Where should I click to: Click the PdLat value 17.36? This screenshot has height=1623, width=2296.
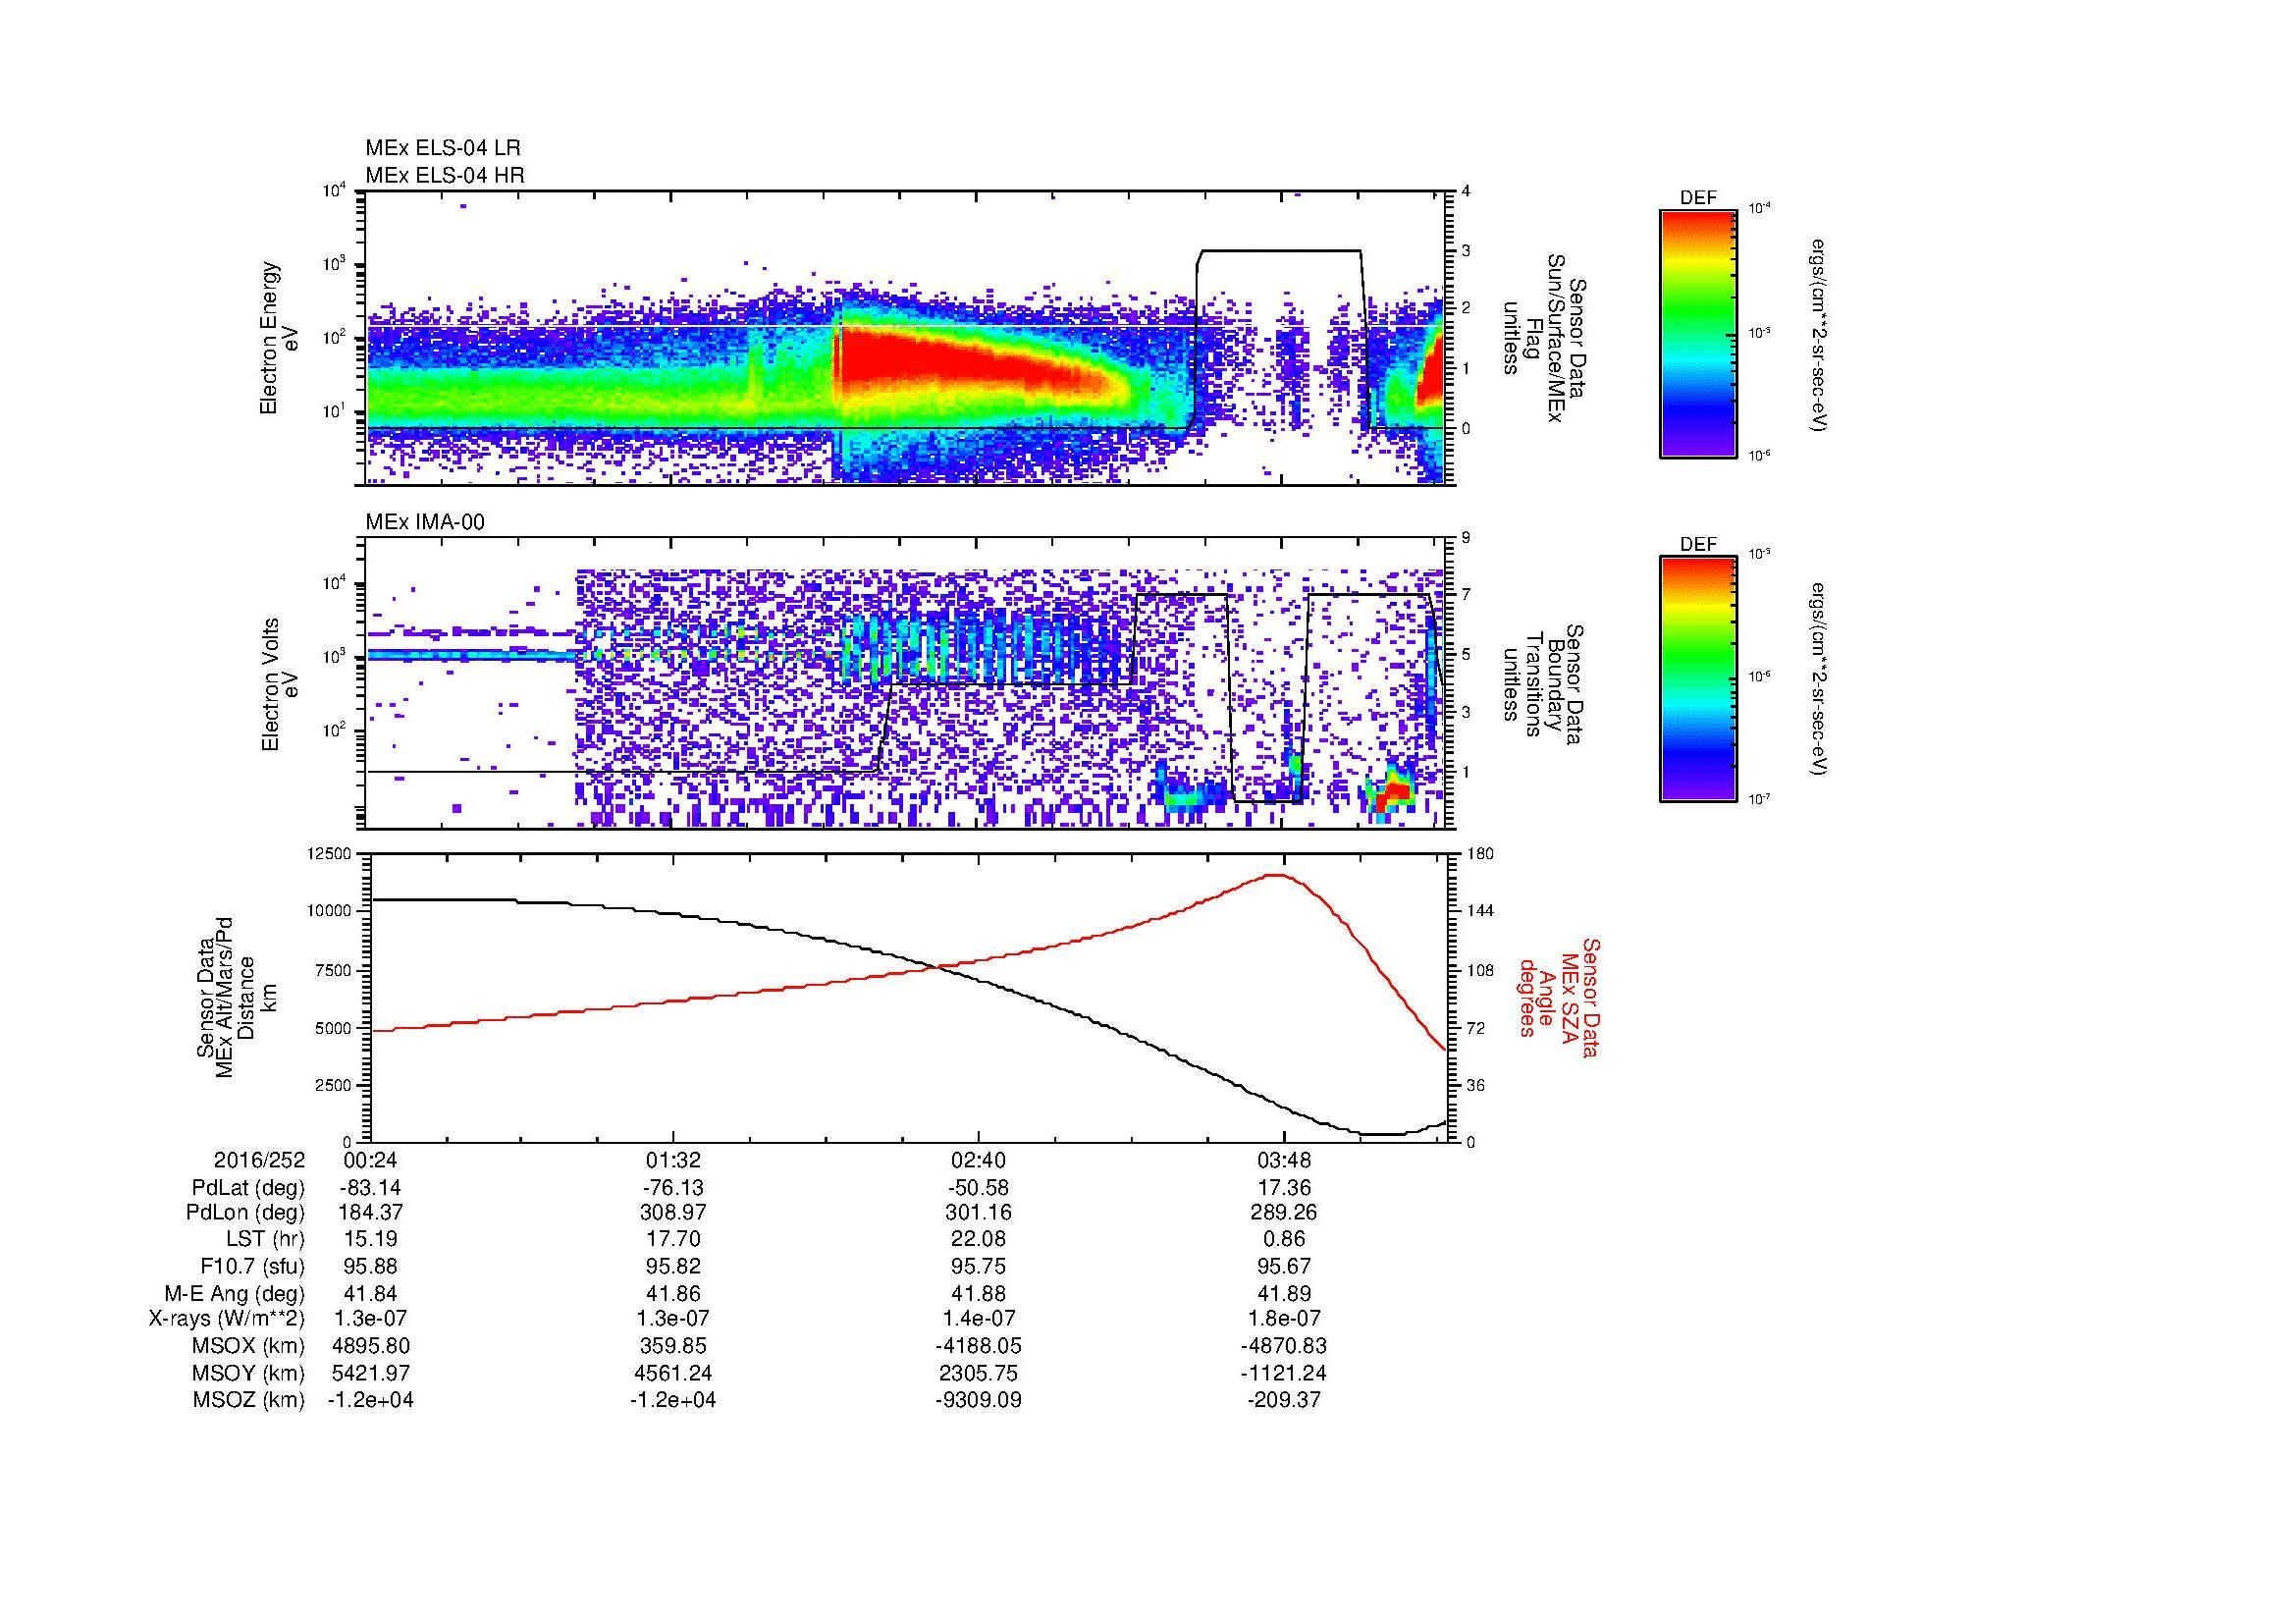[1283, 1188]
